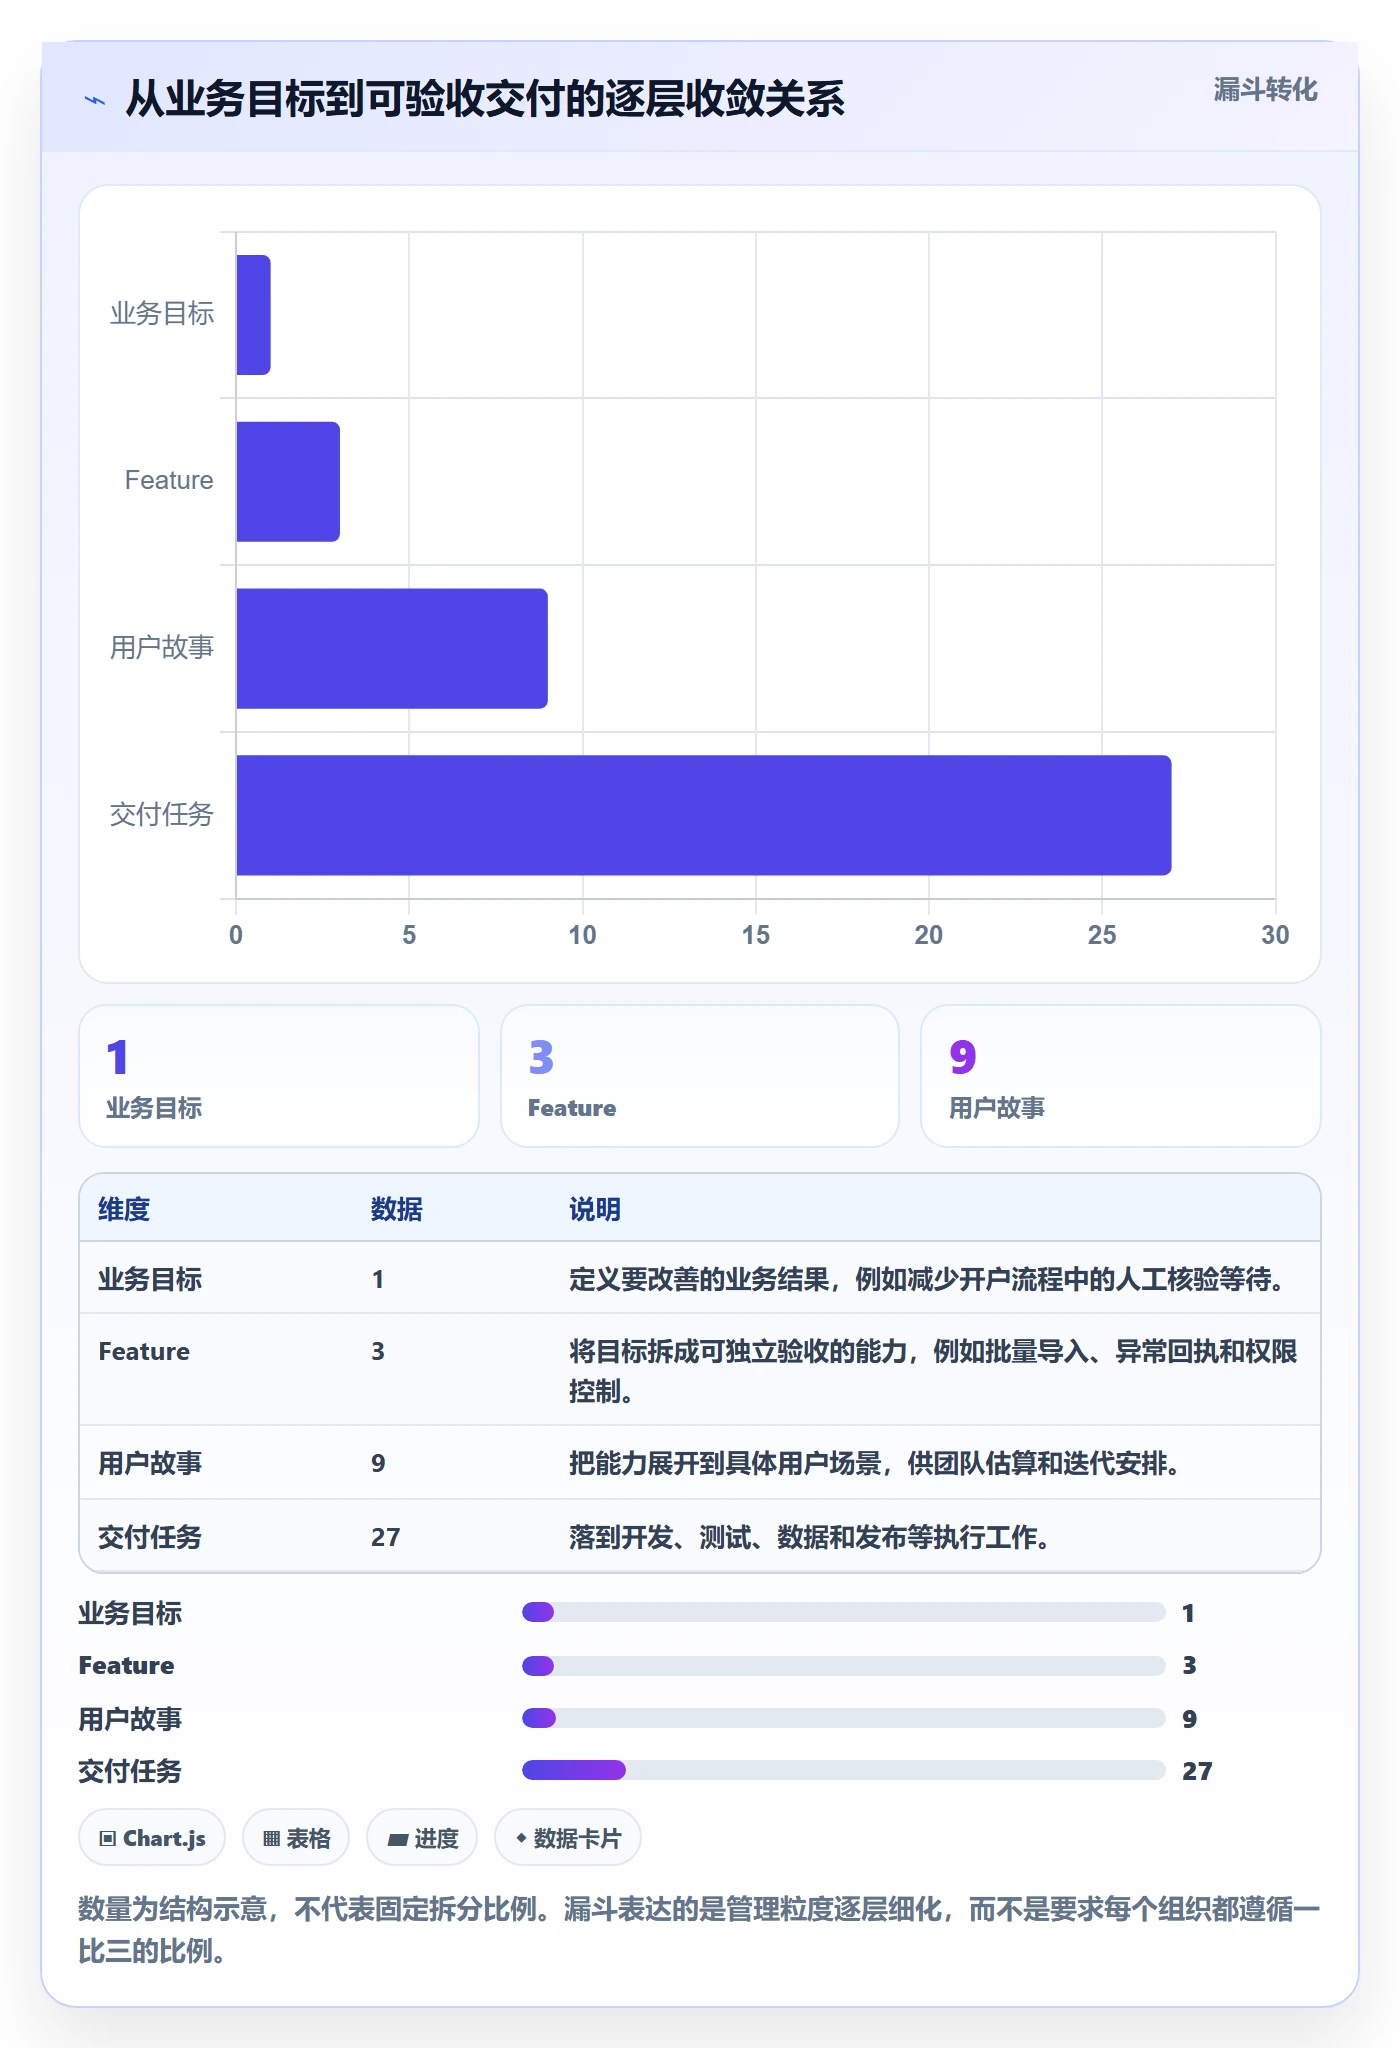The image size is (1400, 2048).
Task: Click the 进度 tag chip
Action: click(422, 1838)
